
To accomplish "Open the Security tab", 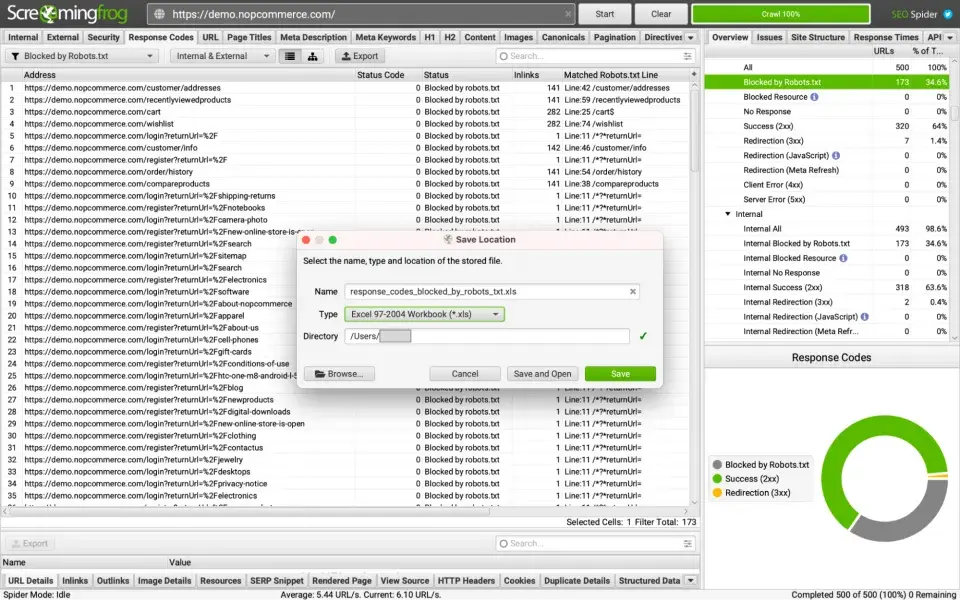I will (103, 37).
